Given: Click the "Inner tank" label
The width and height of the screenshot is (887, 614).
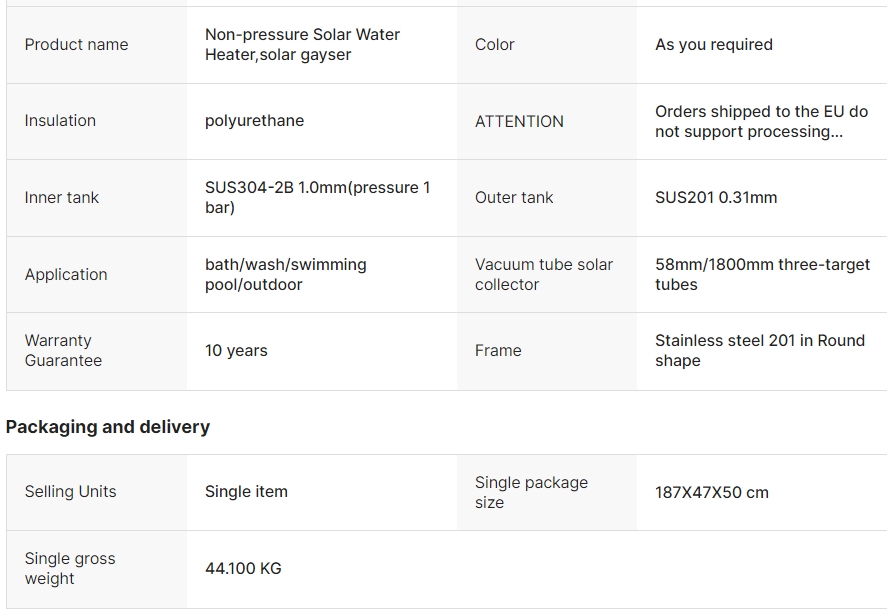Looking at the screenshot, I should [61, 197].
